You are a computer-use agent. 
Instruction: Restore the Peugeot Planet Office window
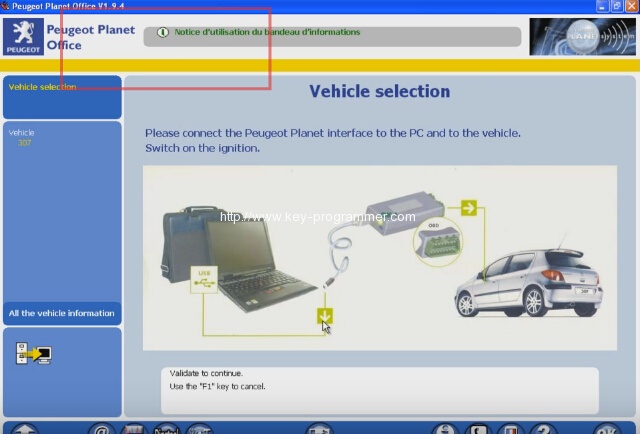(x=617, y=6)
